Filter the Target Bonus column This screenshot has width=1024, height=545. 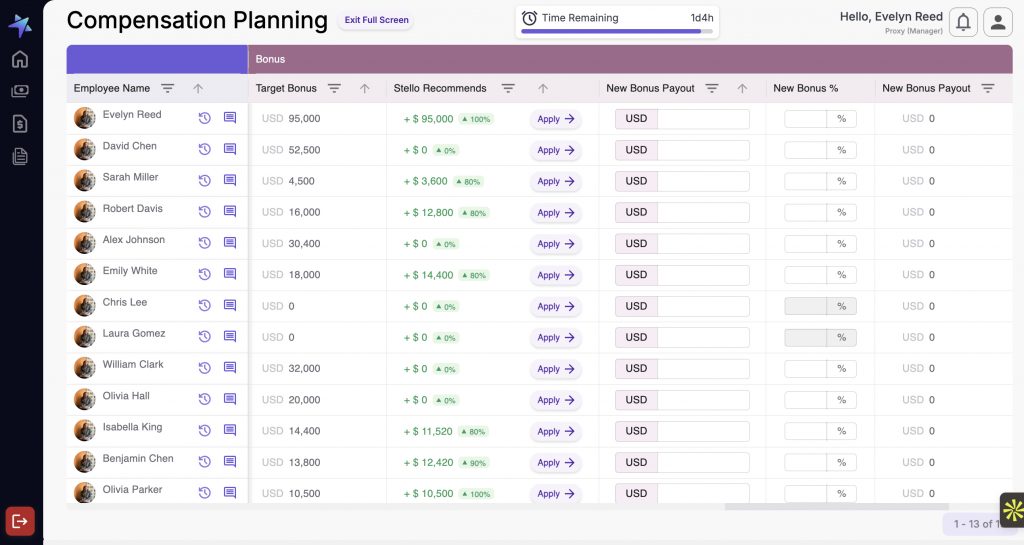(334, 88)
